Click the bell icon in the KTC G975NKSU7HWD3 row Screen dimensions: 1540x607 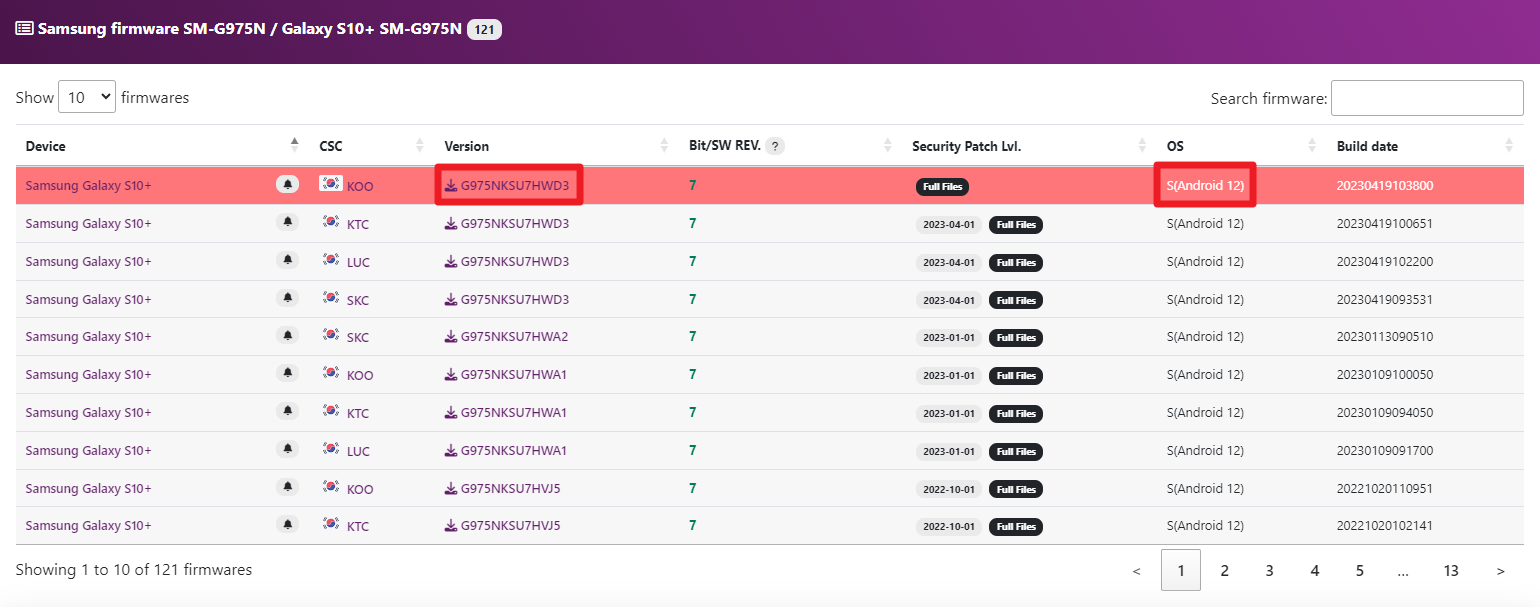(288, 222)
